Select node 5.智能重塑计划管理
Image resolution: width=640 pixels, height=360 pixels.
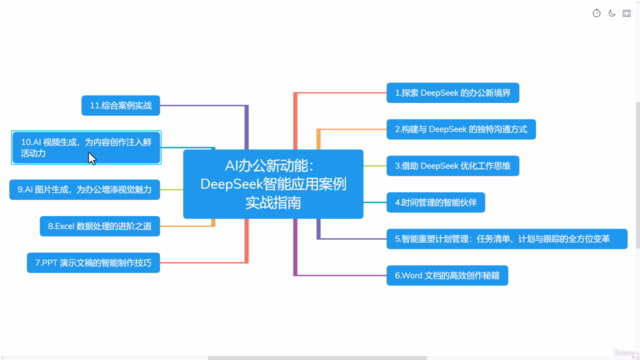click(507, 239)
